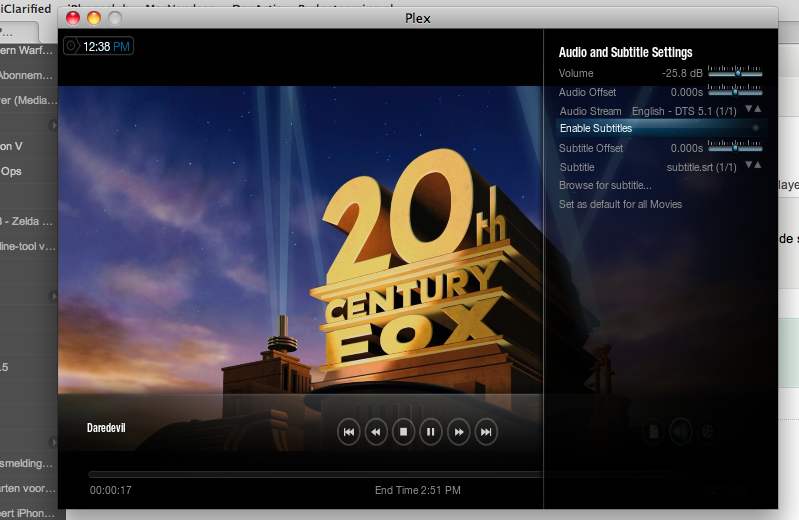Expand sidebar arrow below 'line-tool v...' row

click(53, 296)
